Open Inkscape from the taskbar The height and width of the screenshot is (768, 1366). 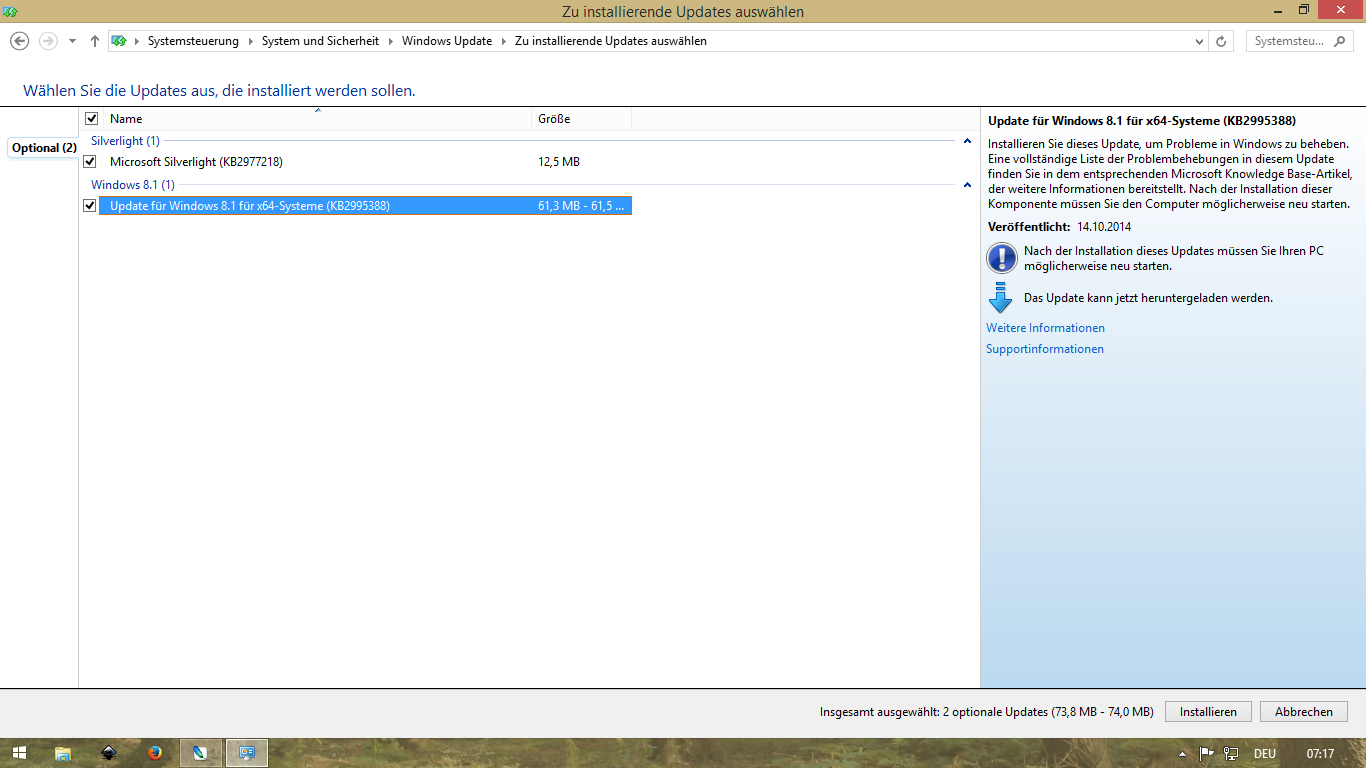[109, 753]
